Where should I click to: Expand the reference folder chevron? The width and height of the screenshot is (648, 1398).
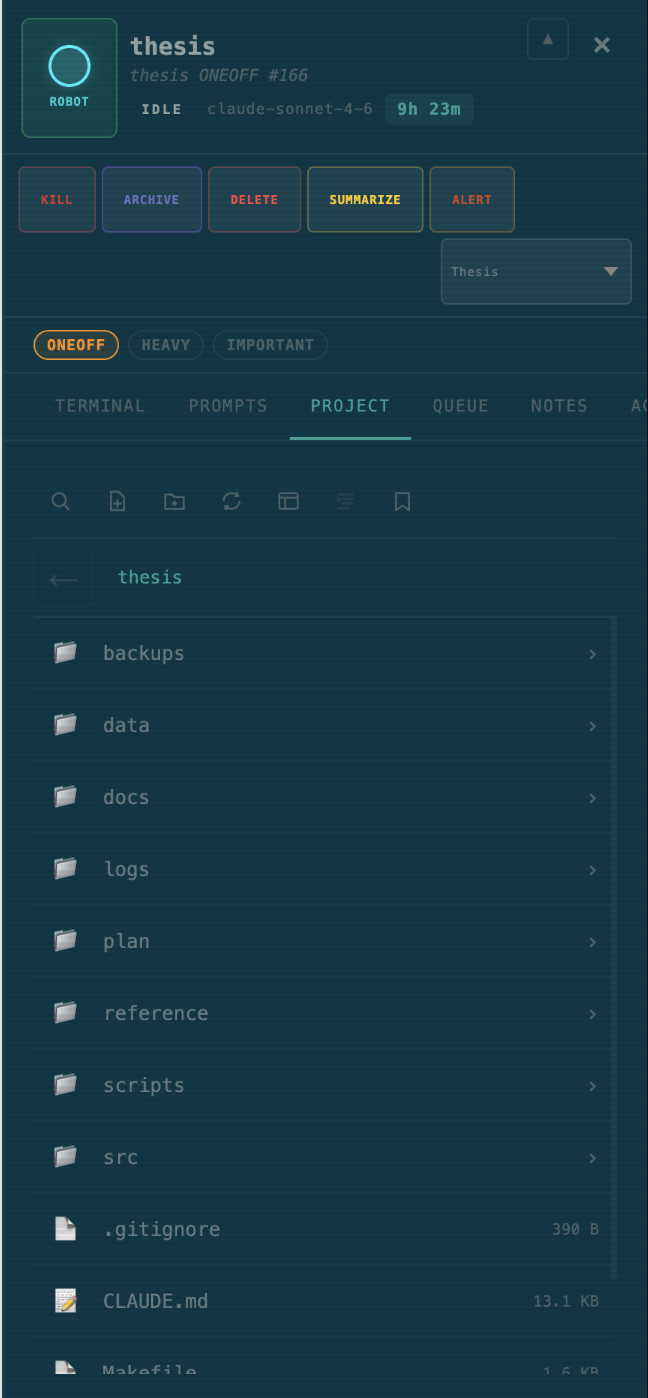coord(592,1014)
